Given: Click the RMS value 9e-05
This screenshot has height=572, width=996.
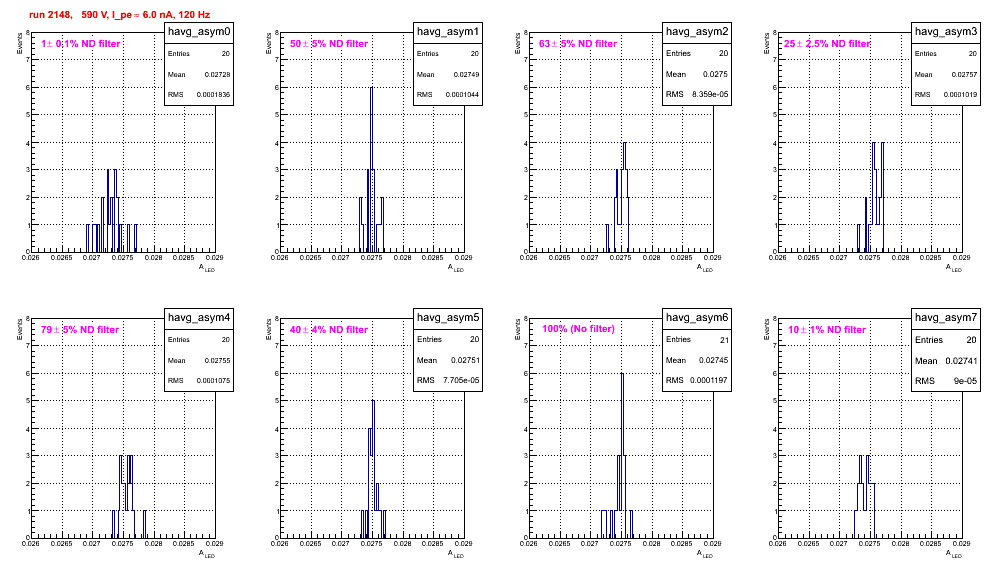Looking at the screenshot, I should pyautogui.click(x=966, y=381).
